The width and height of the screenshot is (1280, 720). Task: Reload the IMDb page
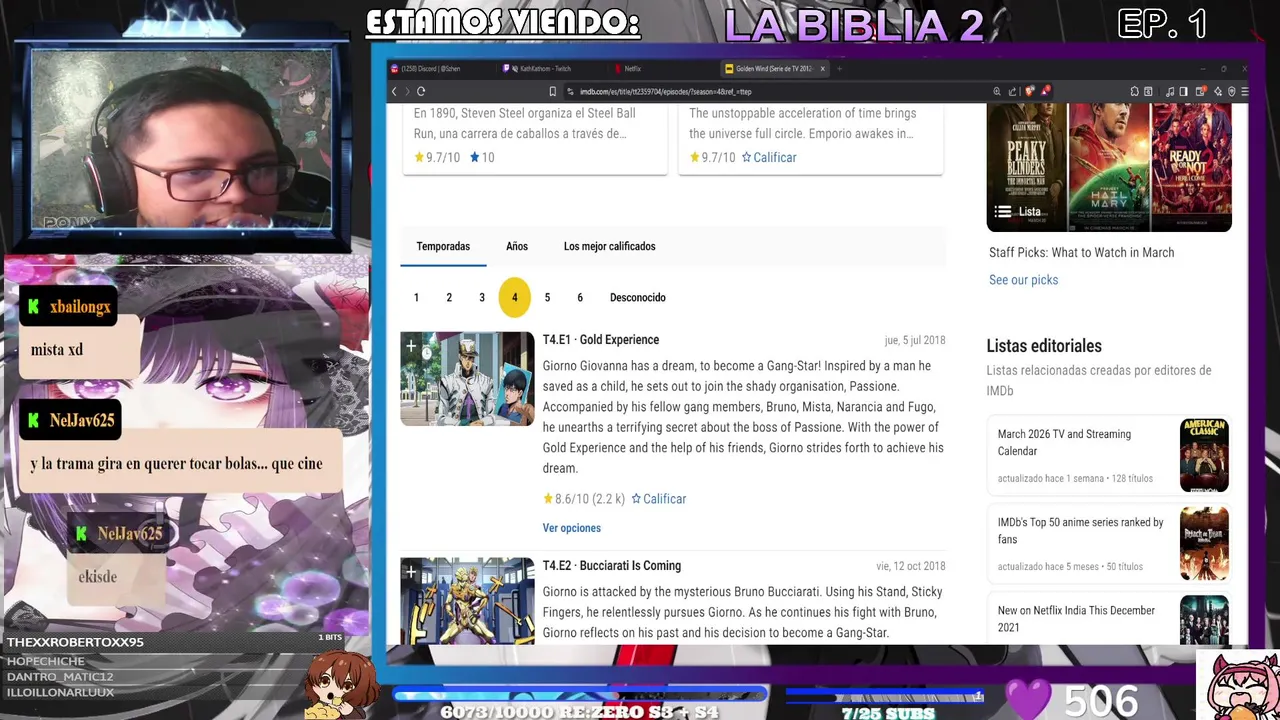421,91
